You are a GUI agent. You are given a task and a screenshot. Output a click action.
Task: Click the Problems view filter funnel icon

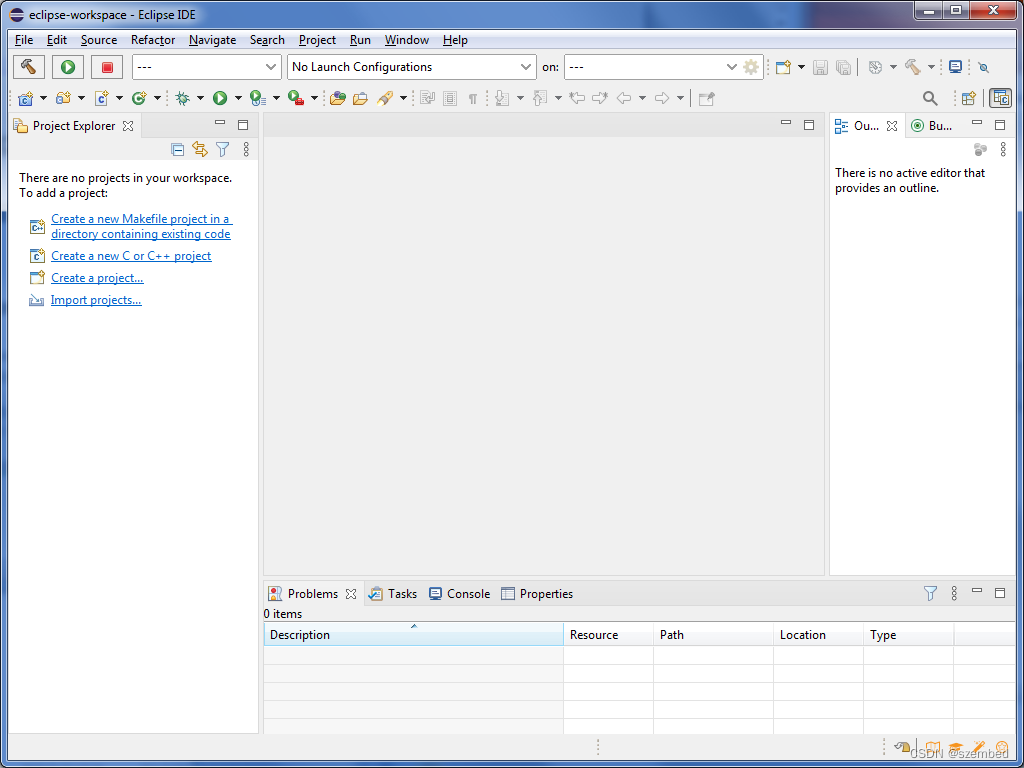click(931, 593)
